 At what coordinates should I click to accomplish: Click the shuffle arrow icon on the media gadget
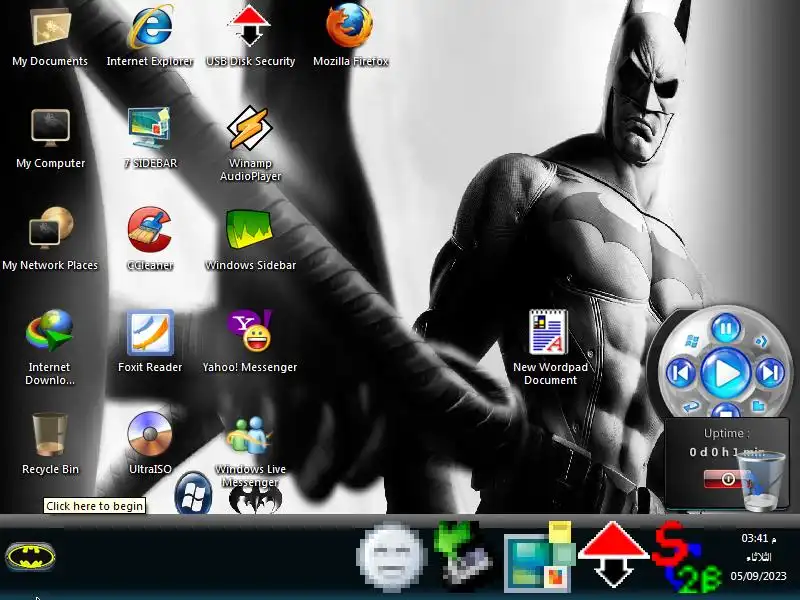[761, 341]
